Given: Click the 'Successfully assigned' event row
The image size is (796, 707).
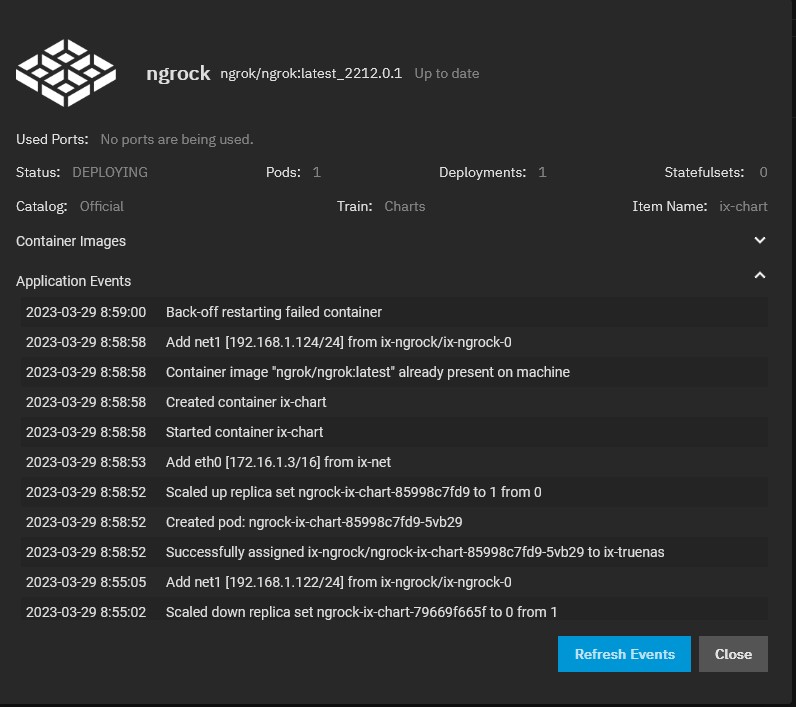Looking at the screenshot, I should [x=415, y=552].
